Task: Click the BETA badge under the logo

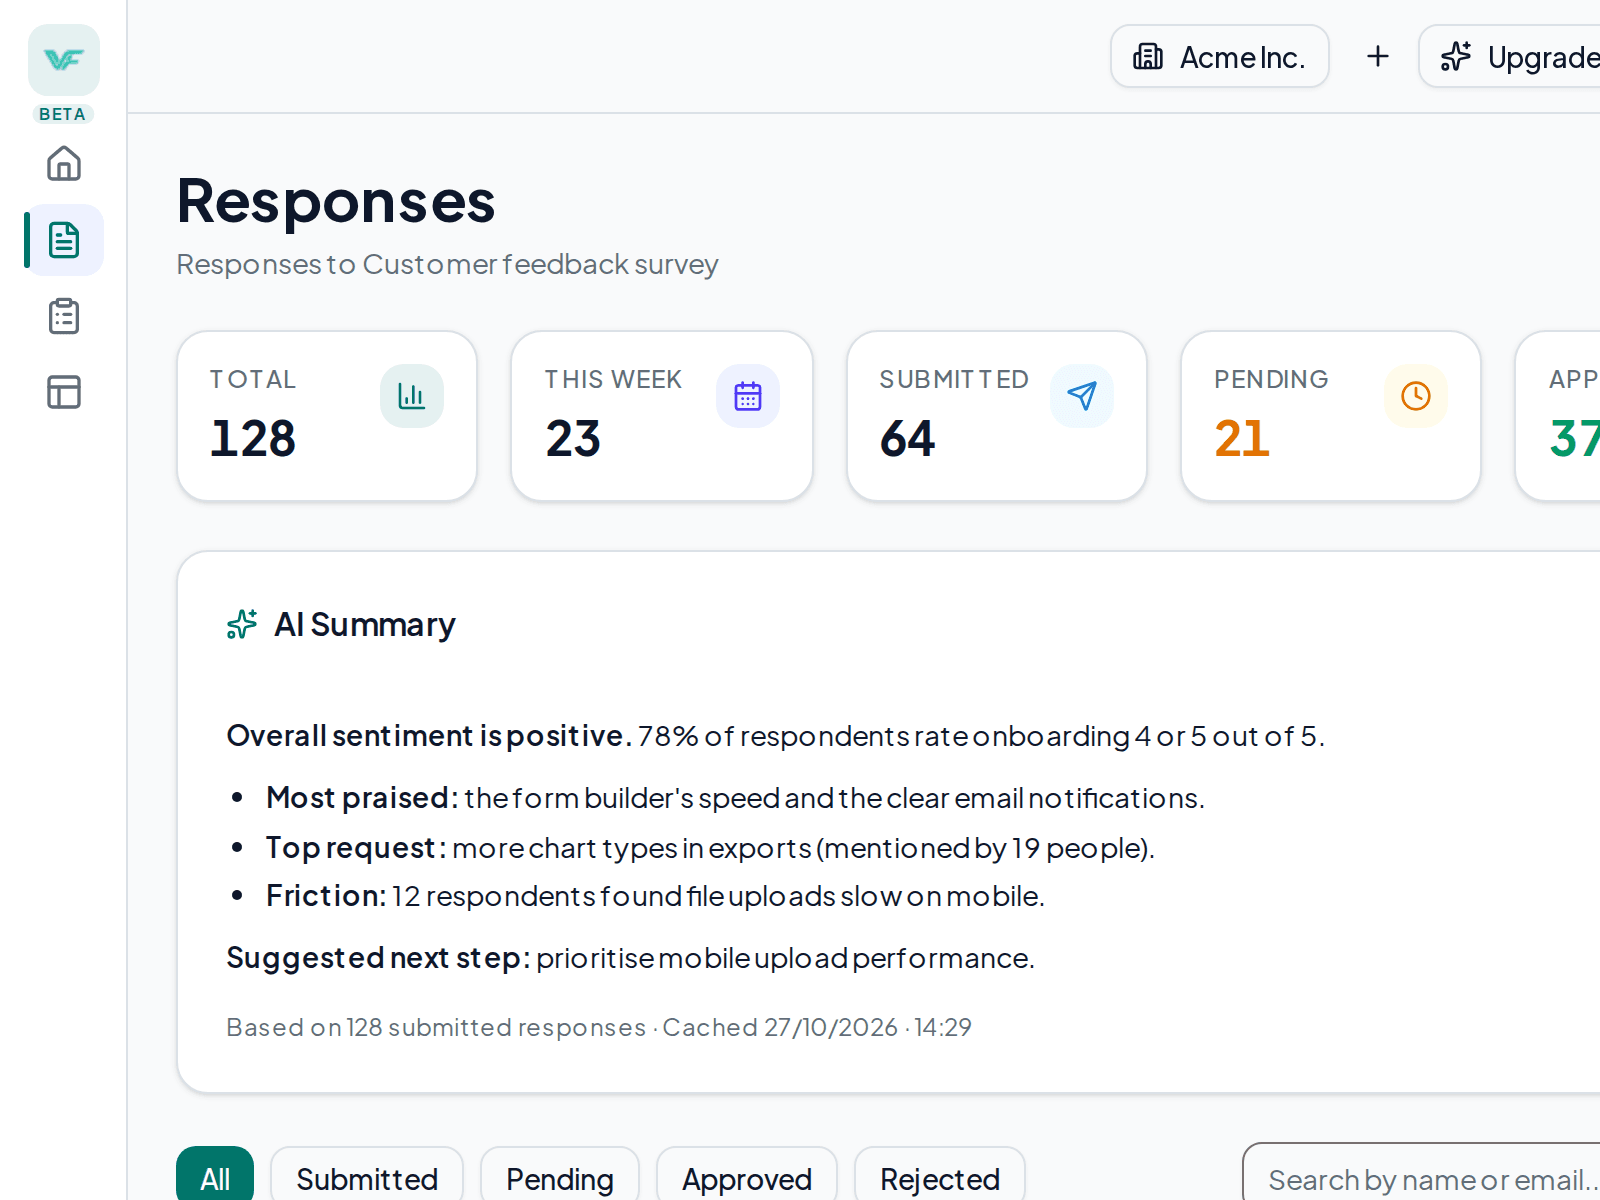Action: (63, 114)
